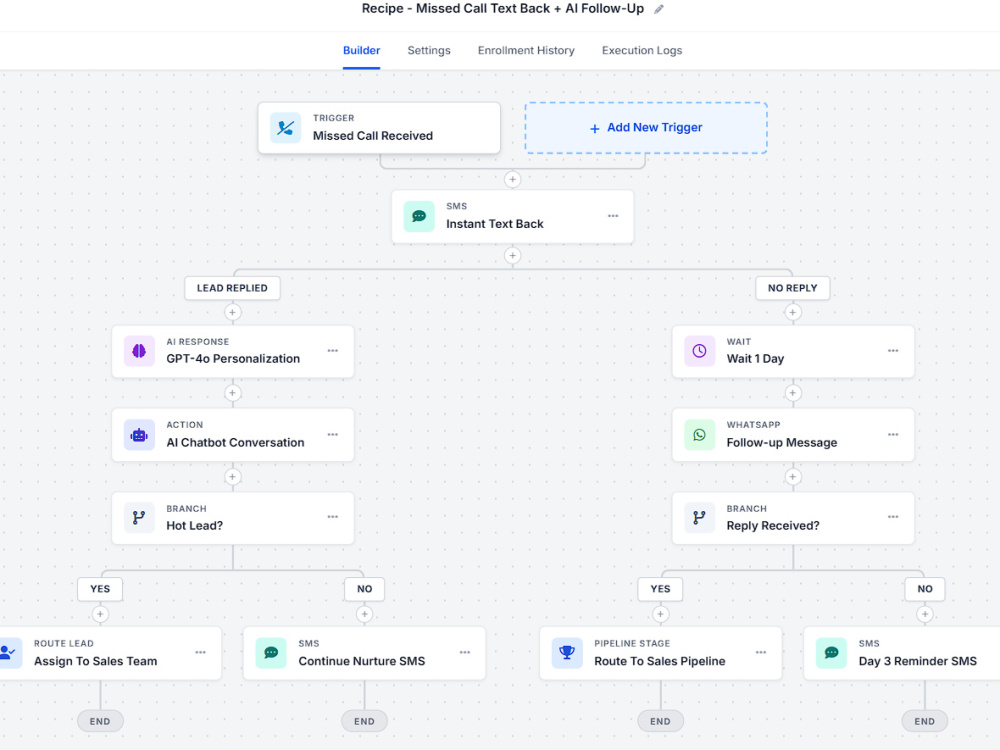This screenshot has width=1000, height=750.
Task: Add a step below Wait 1 Day
Action: (x=792, y=393)
